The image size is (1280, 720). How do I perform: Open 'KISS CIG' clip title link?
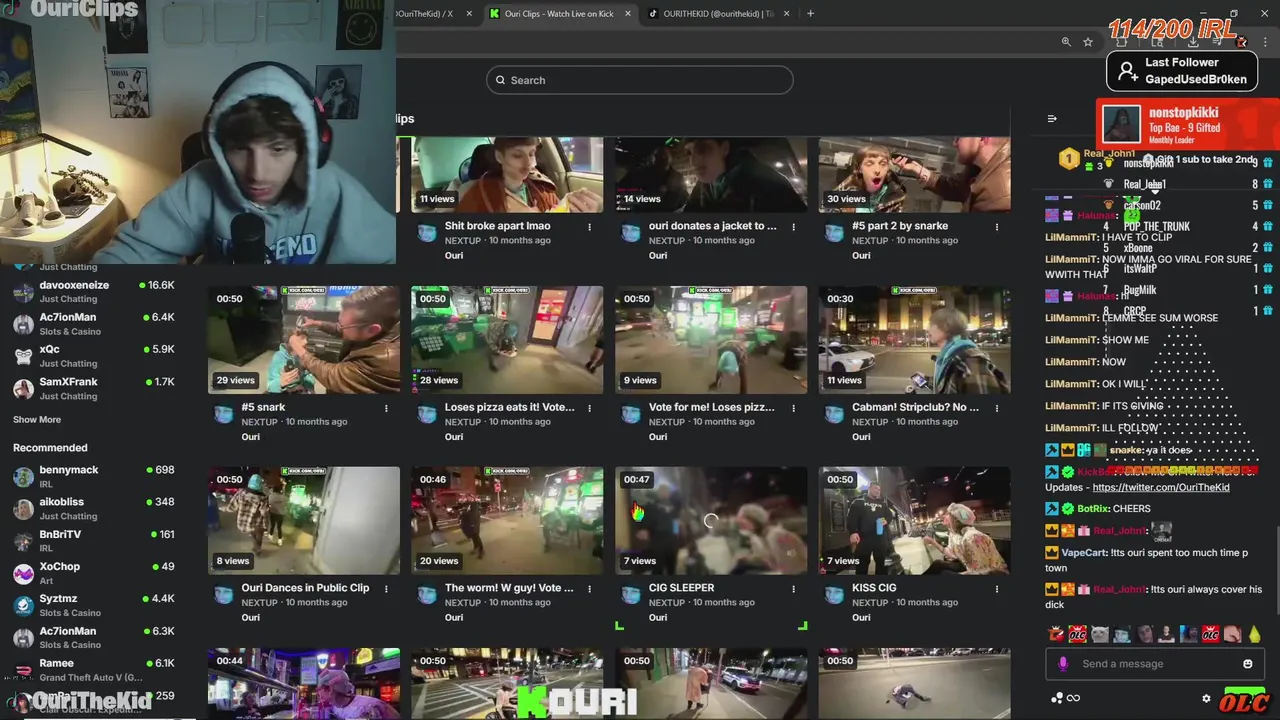point(874,588)
